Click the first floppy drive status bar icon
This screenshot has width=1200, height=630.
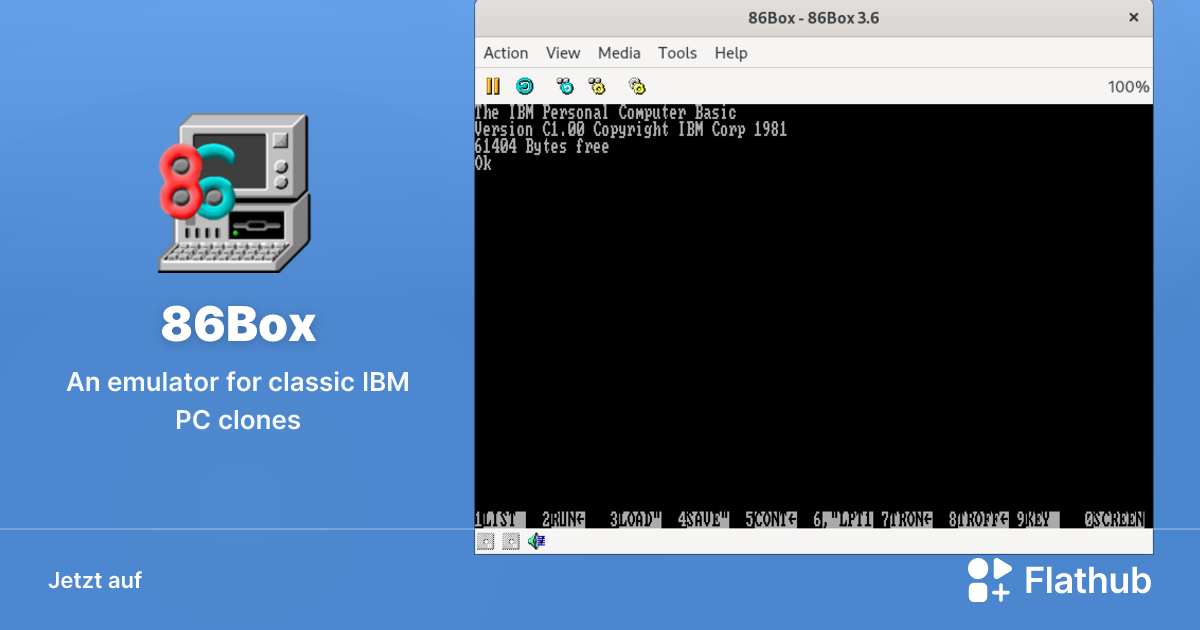click(486, 541)
